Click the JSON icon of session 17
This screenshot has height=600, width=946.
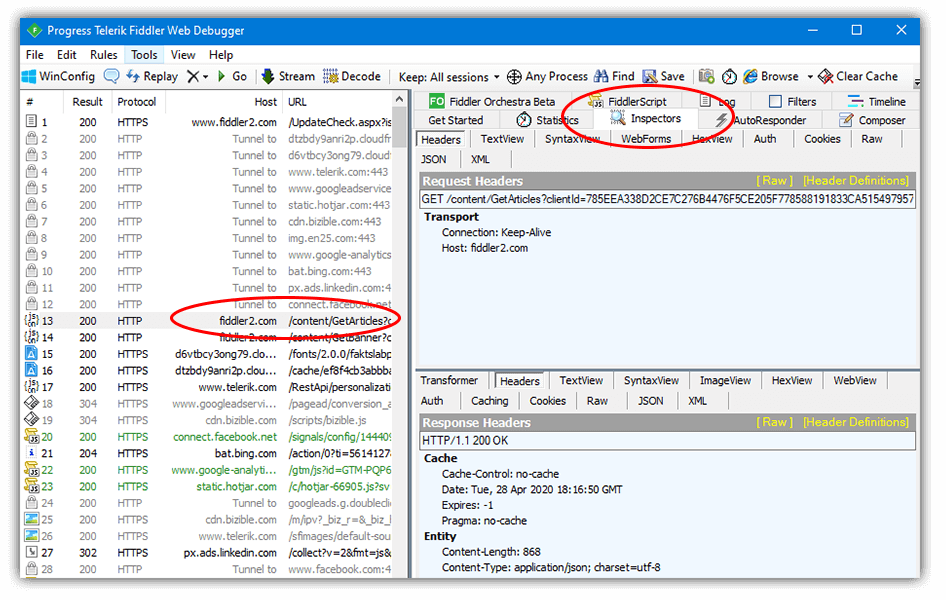click(x=31, y=387)
